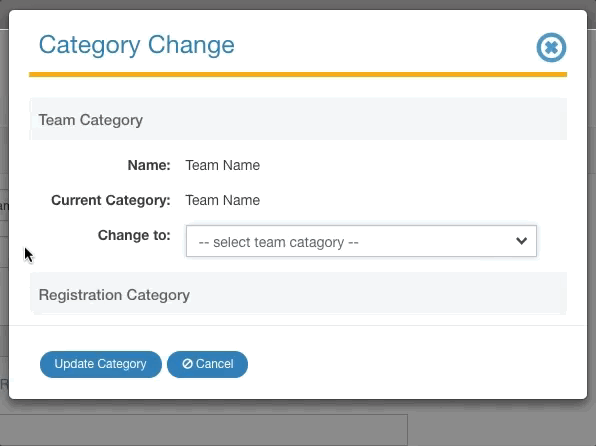Viewport: 596px width, 446px height.
Task: Click the Cancel button
Action: [207, 364]
